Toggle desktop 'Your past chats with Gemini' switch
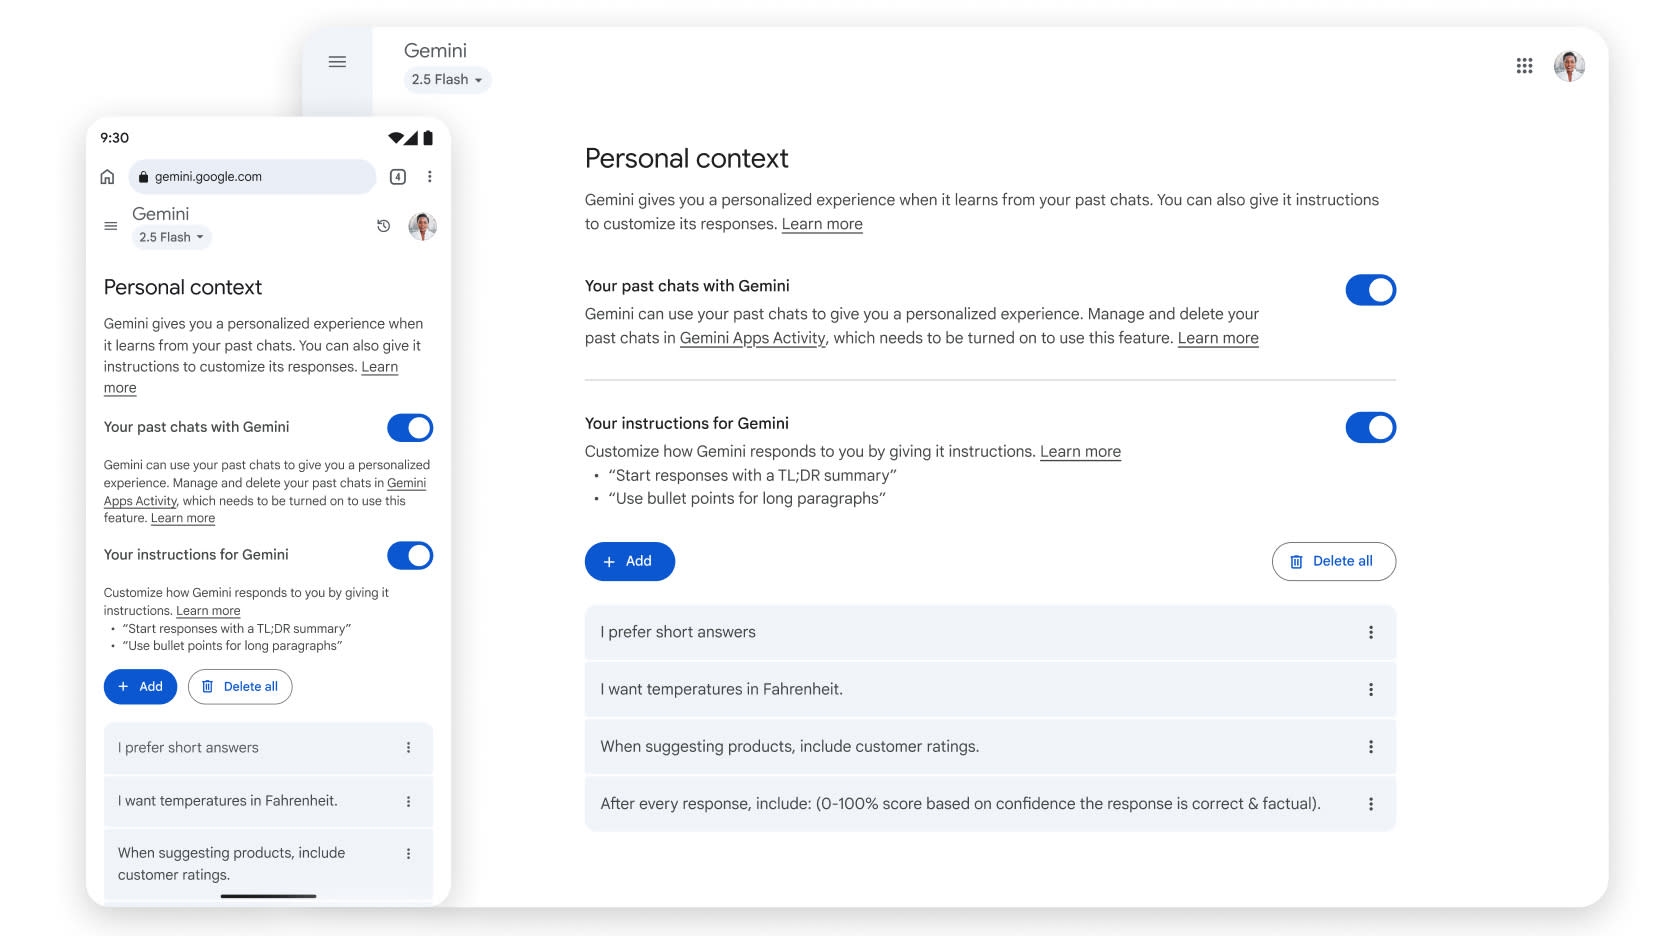 [x=1370, y=290]
